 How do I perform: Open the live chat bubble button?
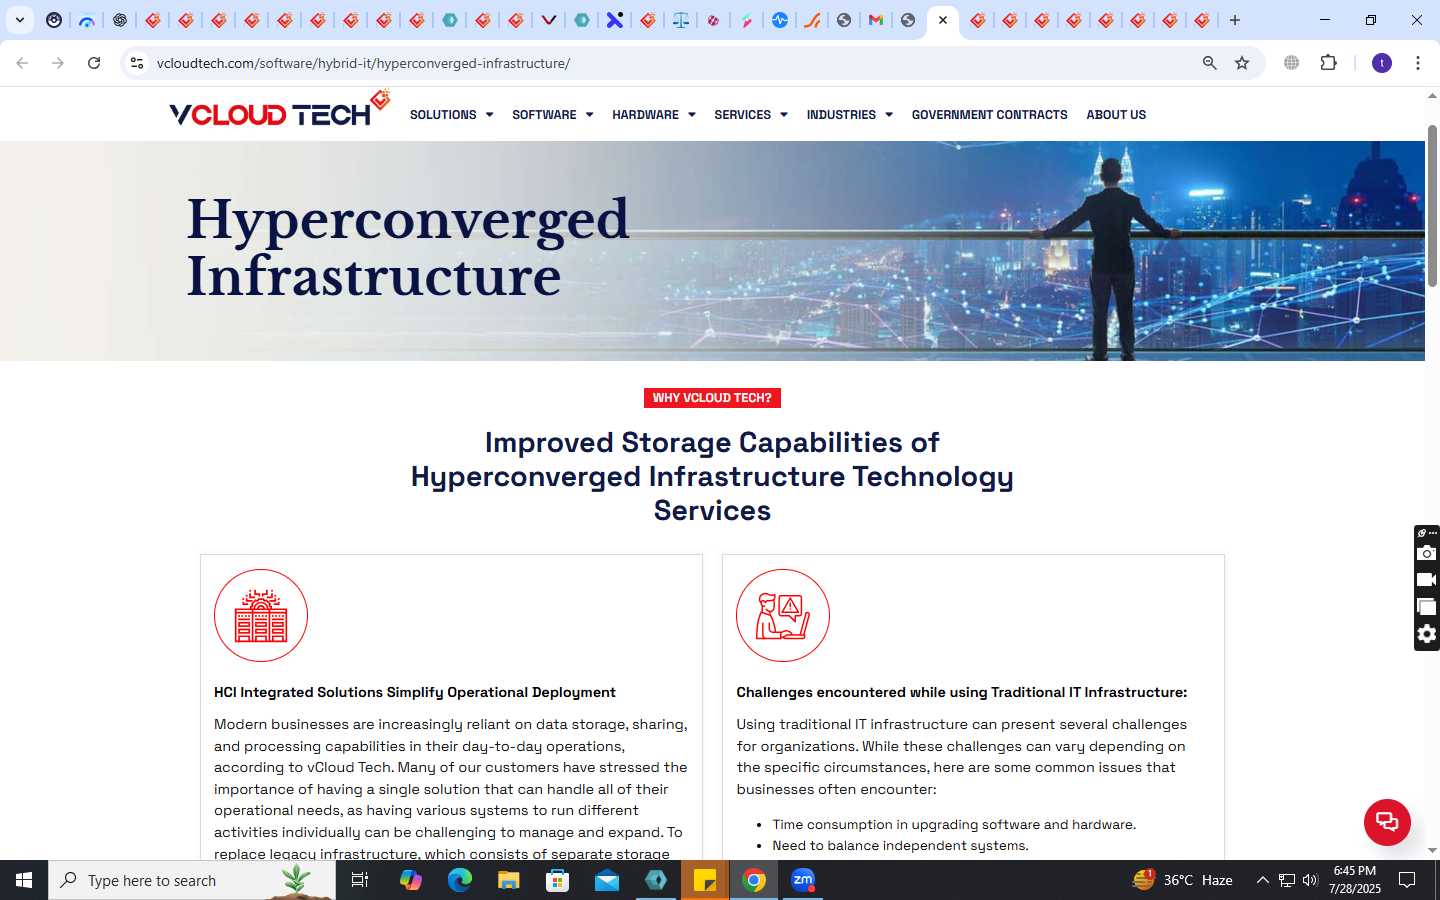[1387, 822]
